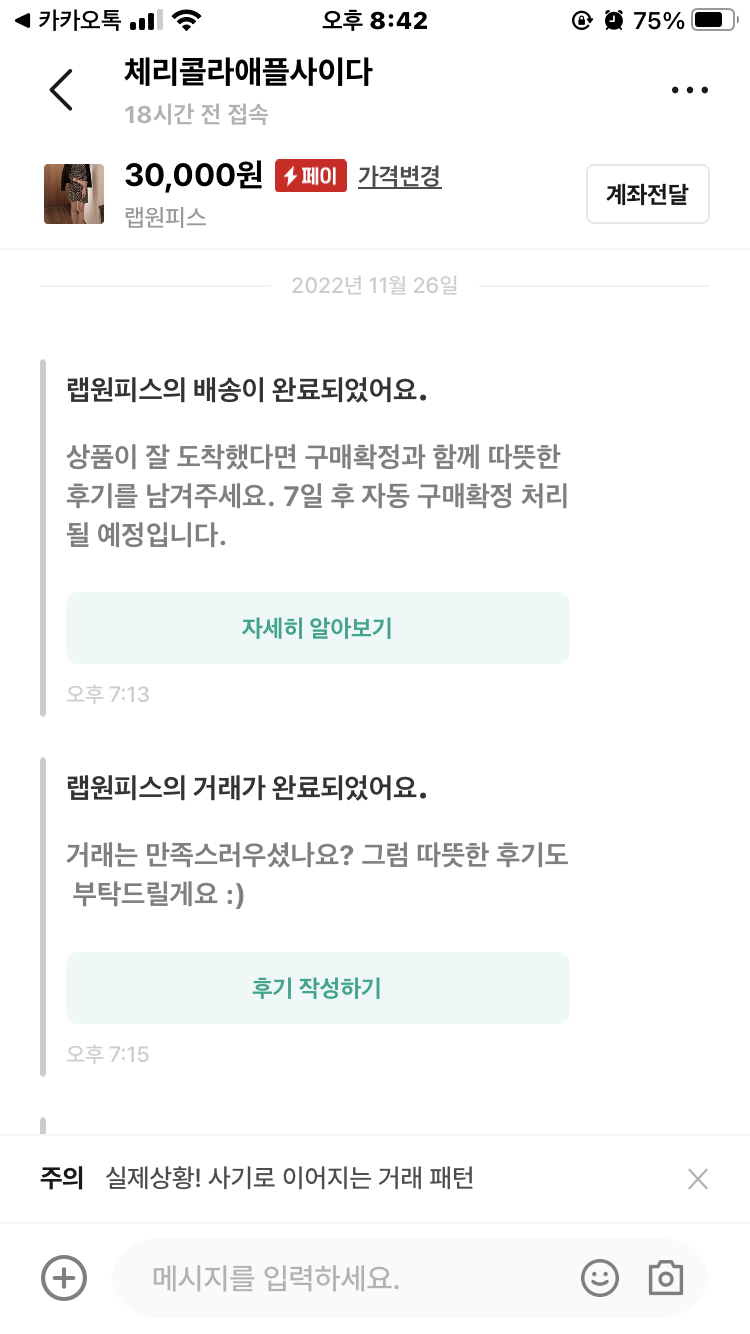Tap the 30,000원 price text
This screenshot has width=750, height=1334.
click(x=193, y=176)
